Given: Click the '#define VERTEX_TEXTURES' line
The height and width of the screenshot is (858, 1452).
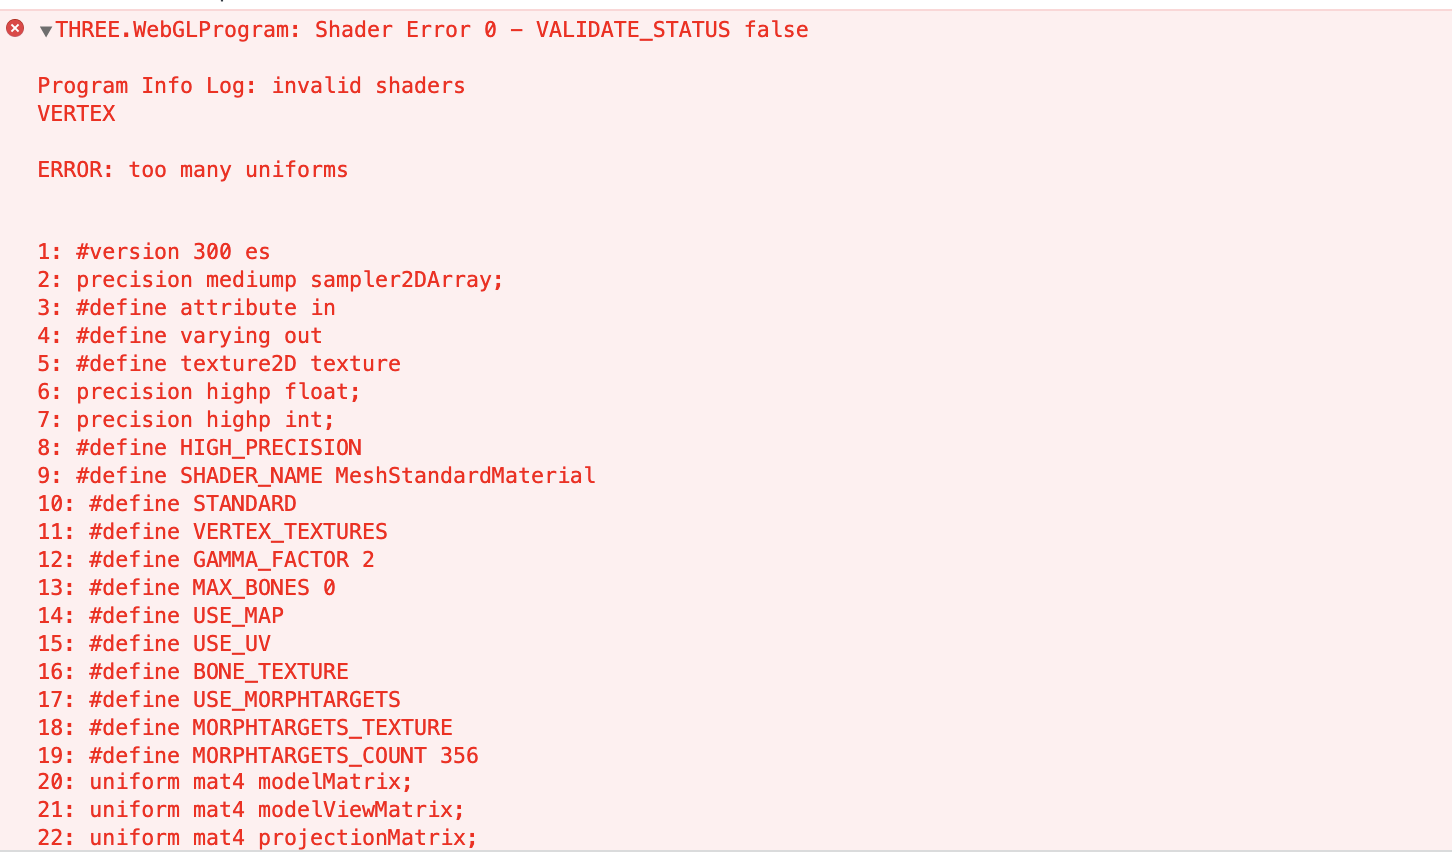Looking at the screenshot, I should (238, 532).
